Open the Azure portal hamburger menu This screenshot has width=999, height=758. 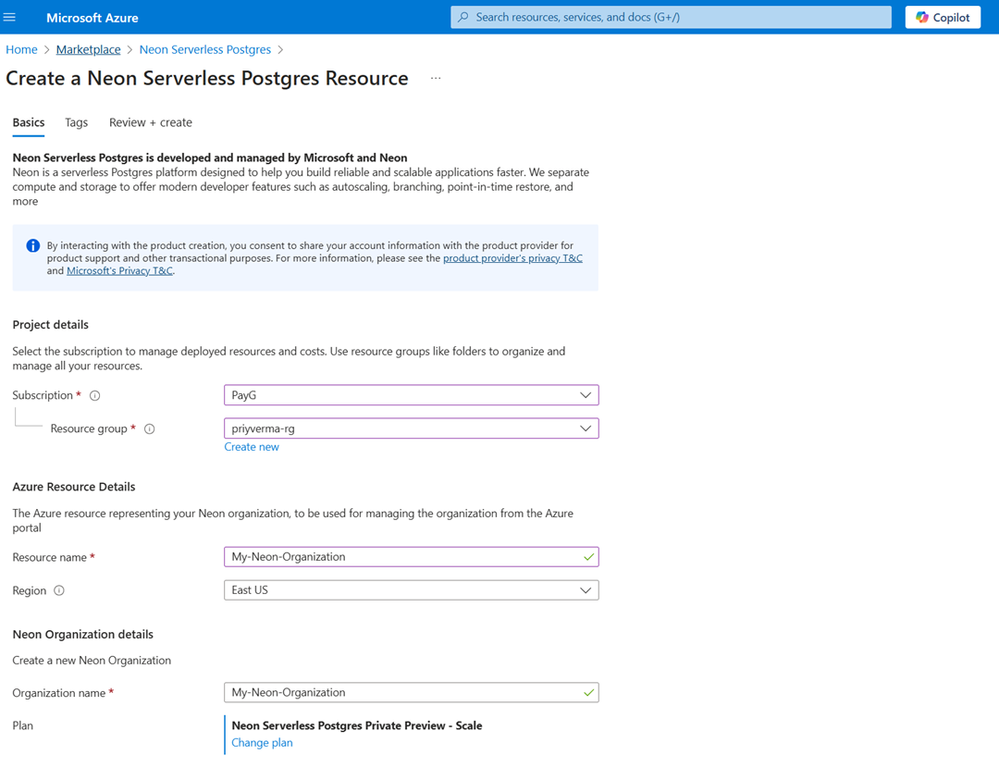pyautogui.click(x=9, y=17)
